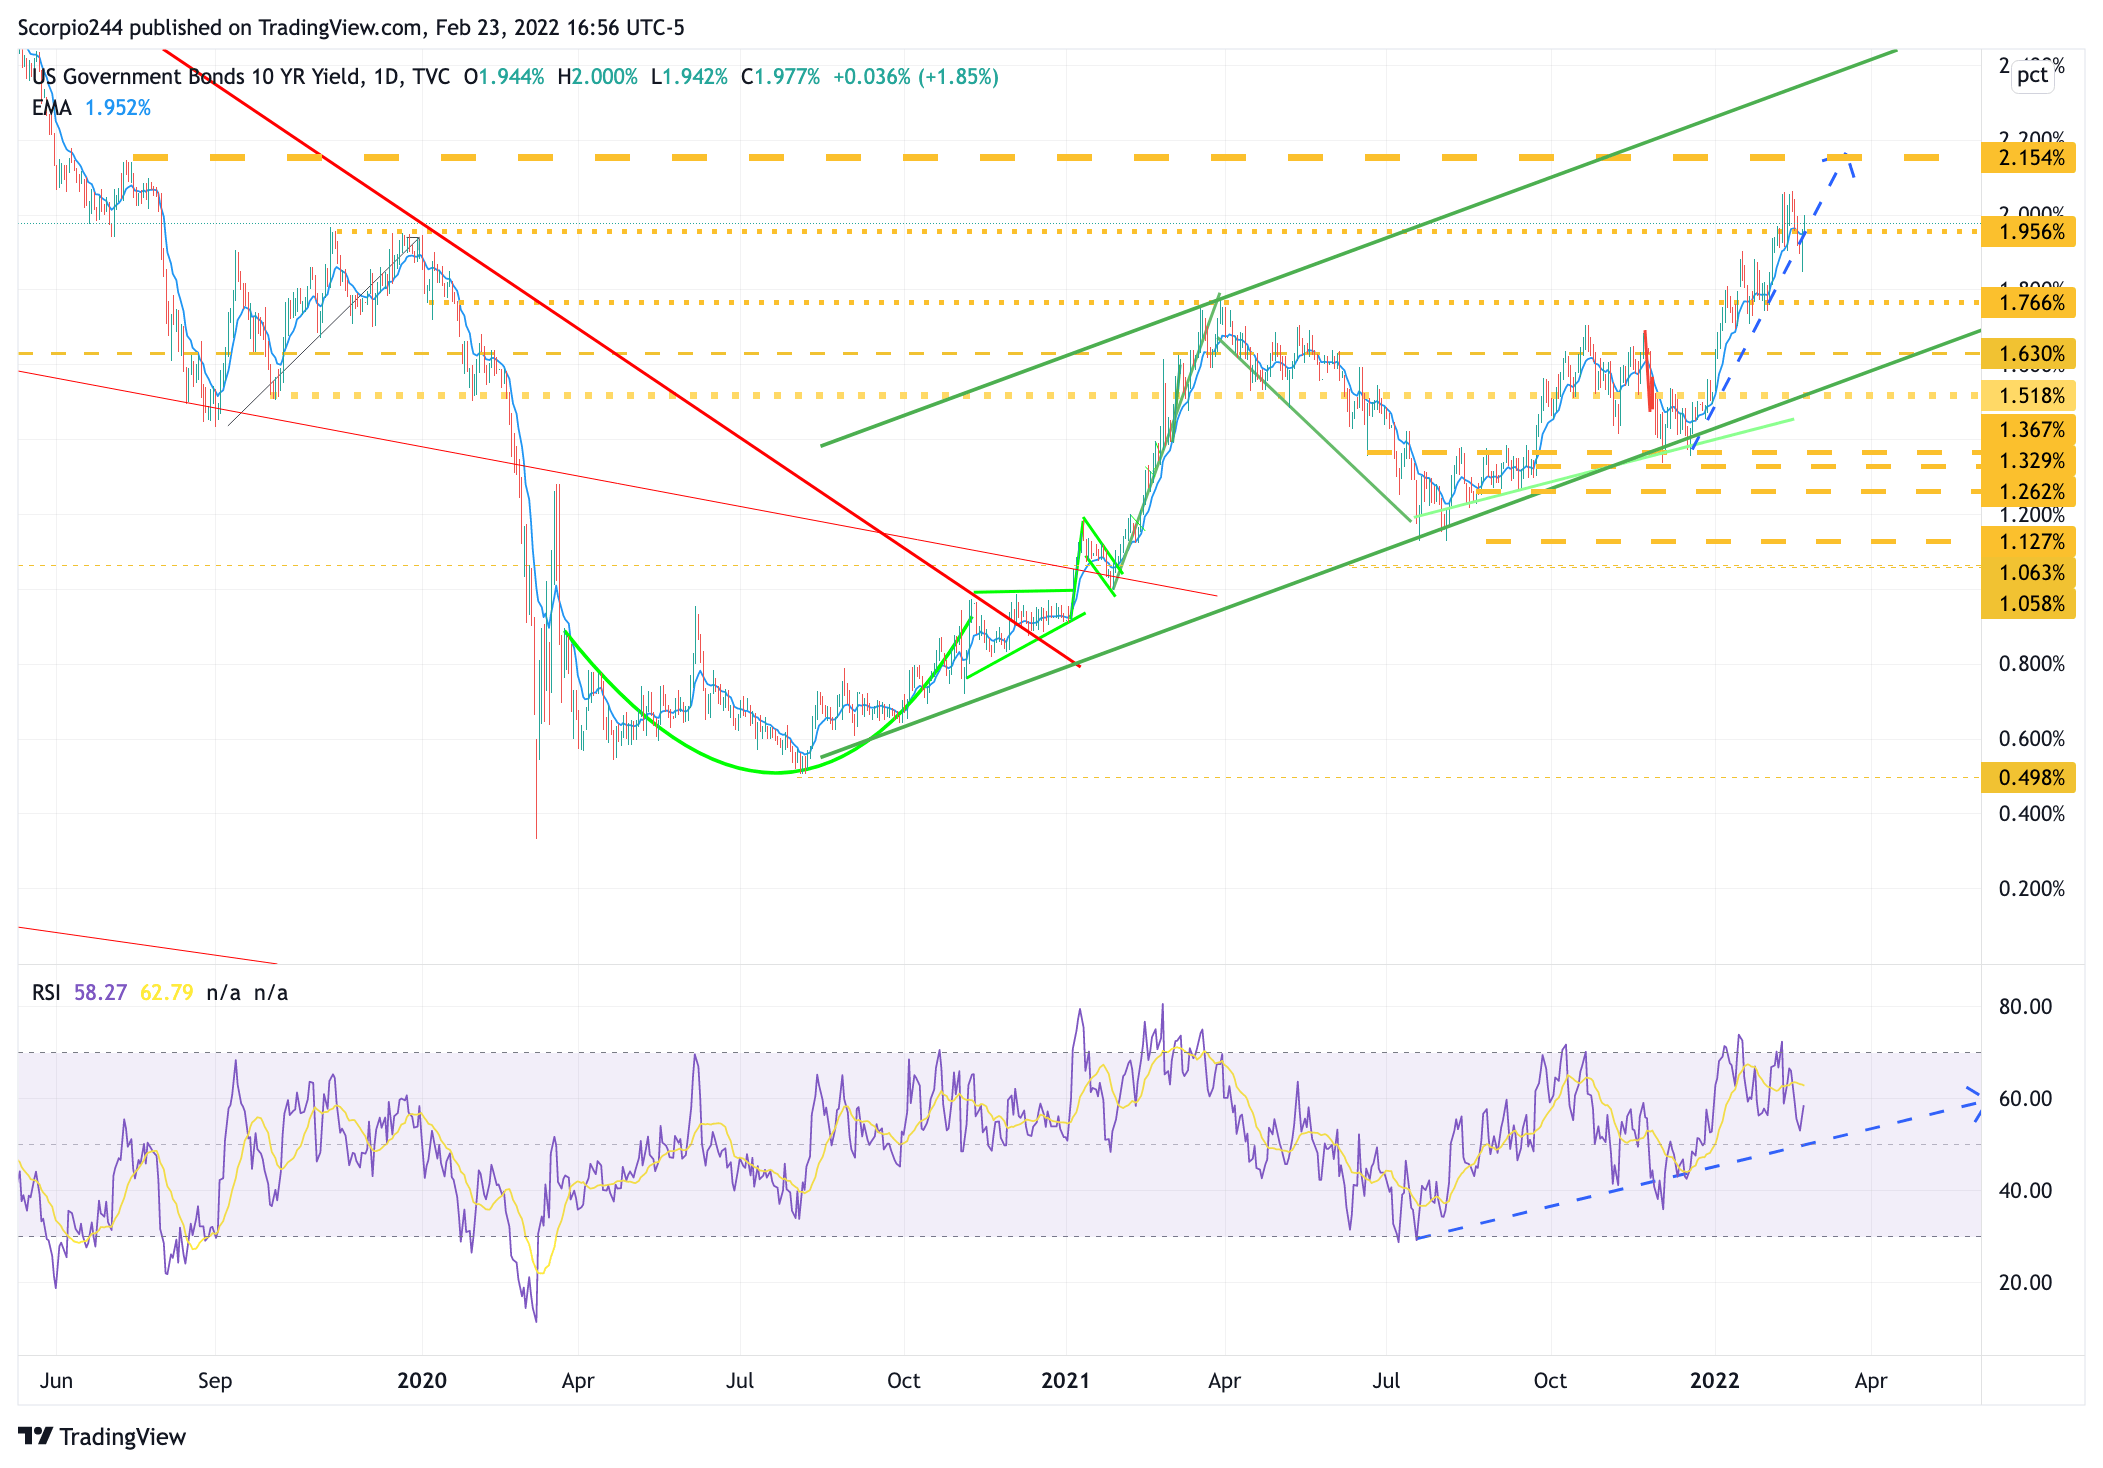The height and width of the screenshot is (1468, 2103).
Task: Click the 1.127% price level label
Action: pyautogui.click(x=2030, y=542)
